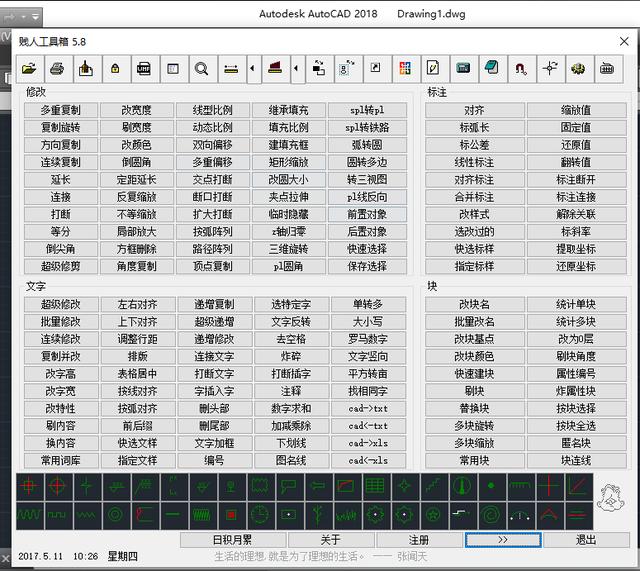Click the 三维旋转 button
Screen dimensions: 640x571
click(x=289, y=249)
